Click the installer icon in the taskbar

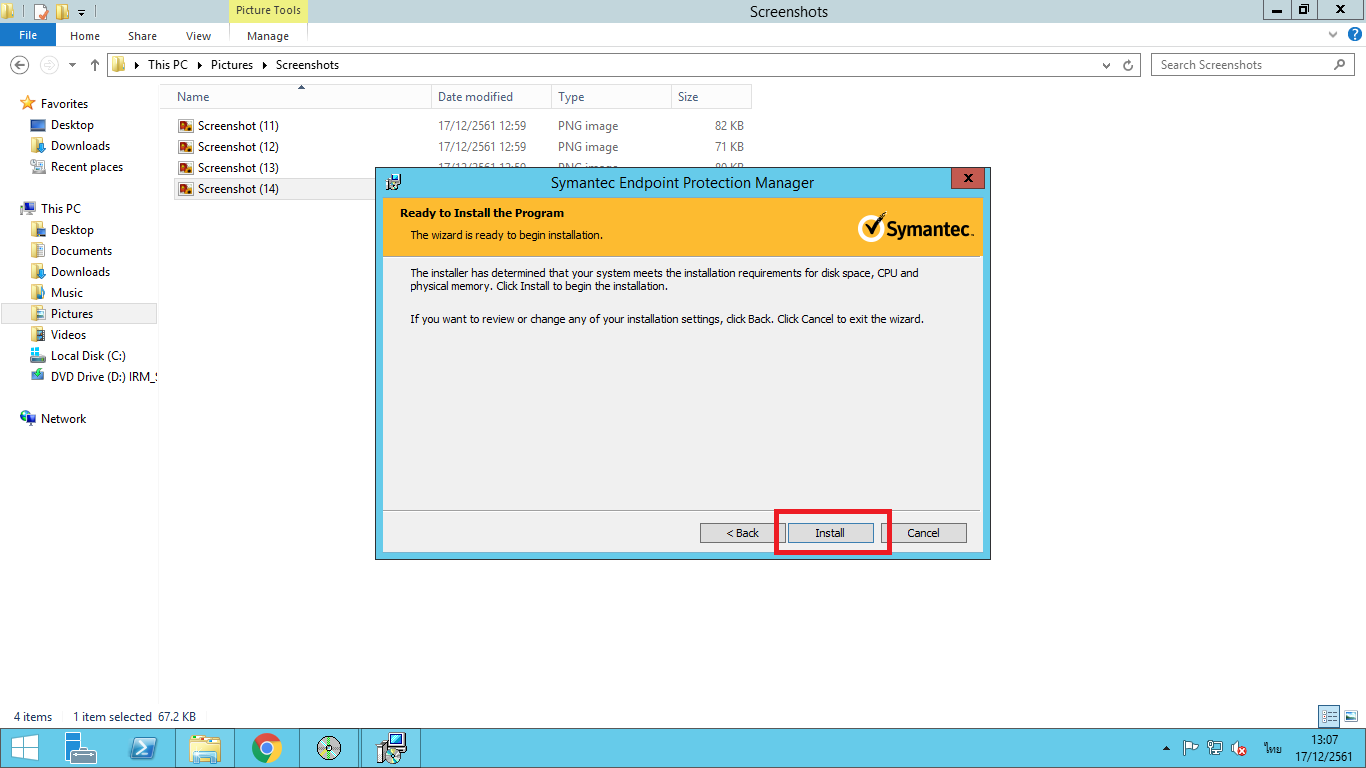point(390,748)
